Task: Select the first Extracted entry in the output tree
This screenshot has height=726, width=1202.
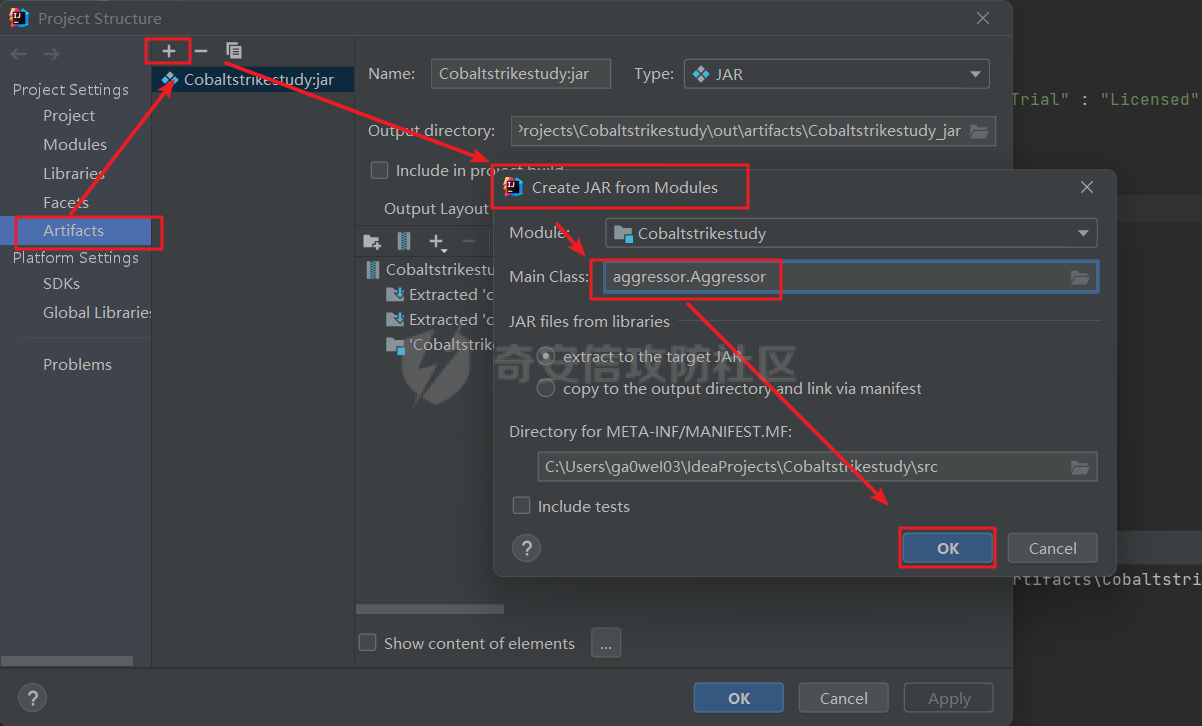Action: 440,295
